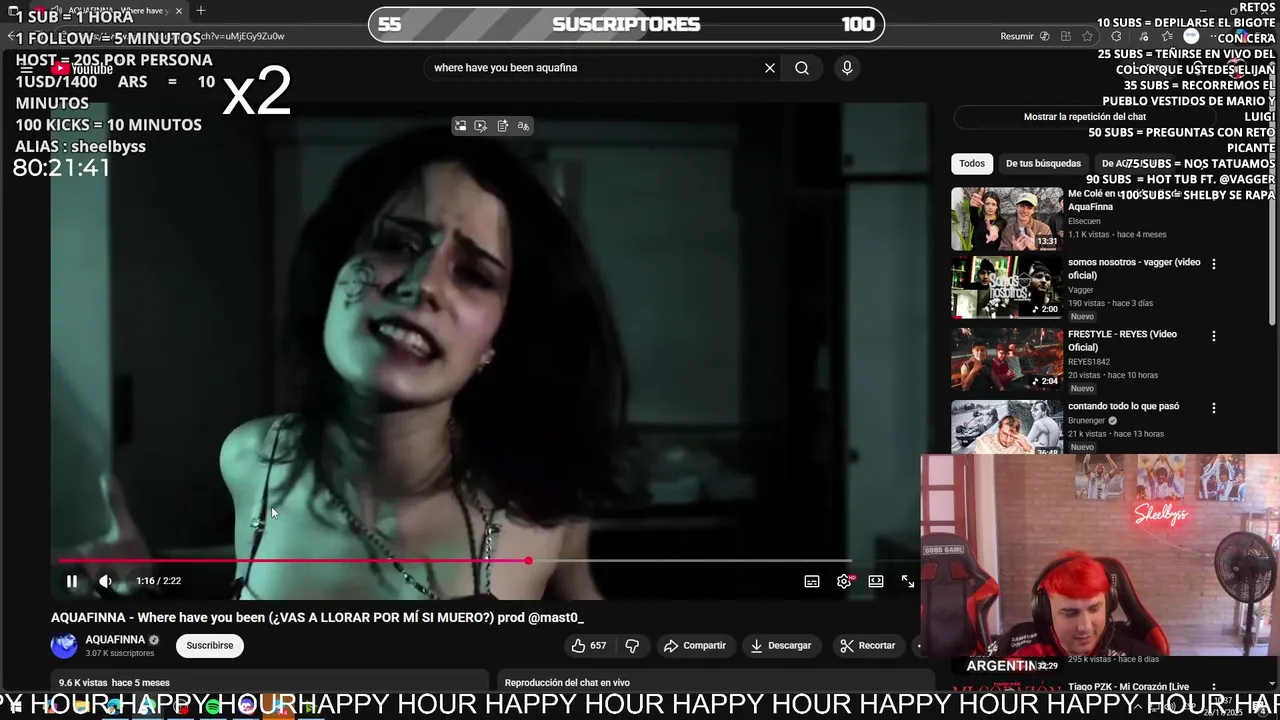This screenshot has height=720, width=1280.
Task: Click the Descargar download button
Action: [x=781, y=645]
